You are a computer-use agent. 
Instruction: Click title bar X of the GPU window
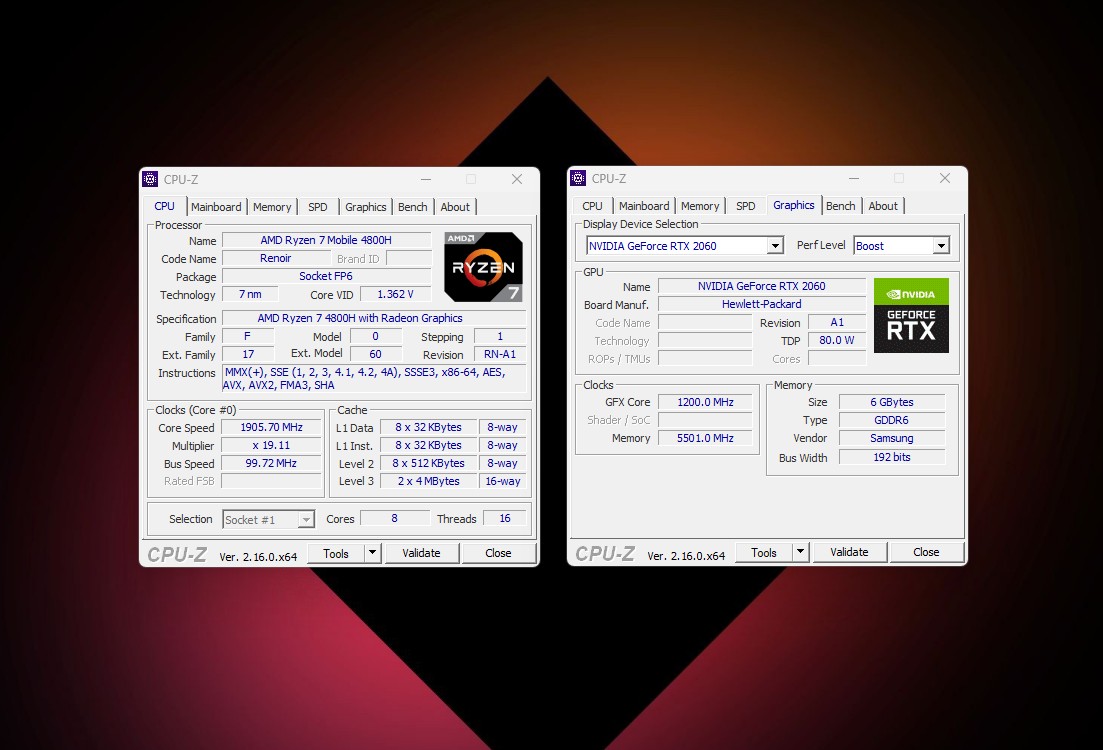coord(945,178)
